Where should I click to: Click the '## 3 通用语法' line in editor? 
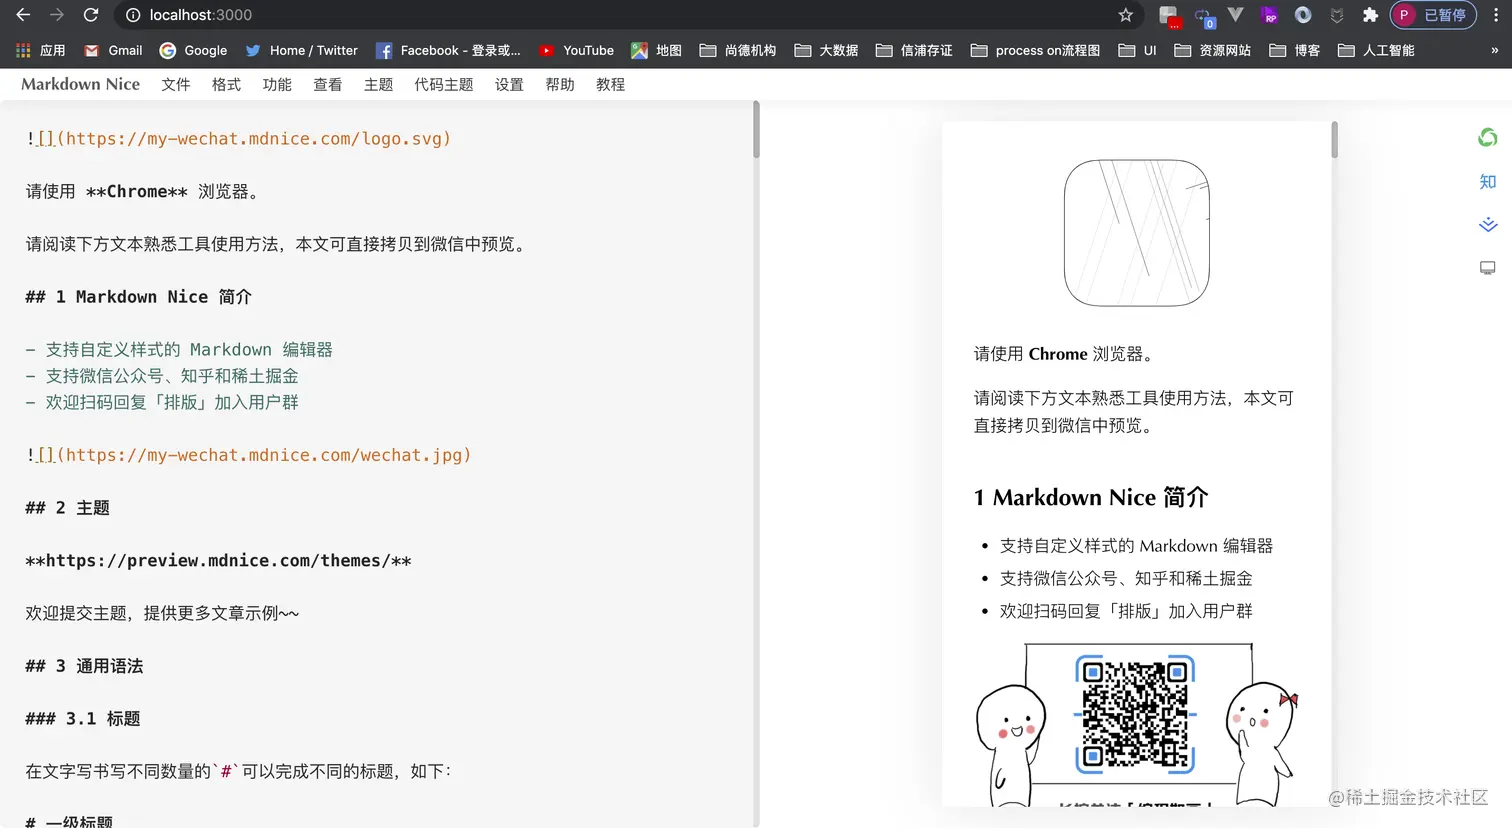84,666
